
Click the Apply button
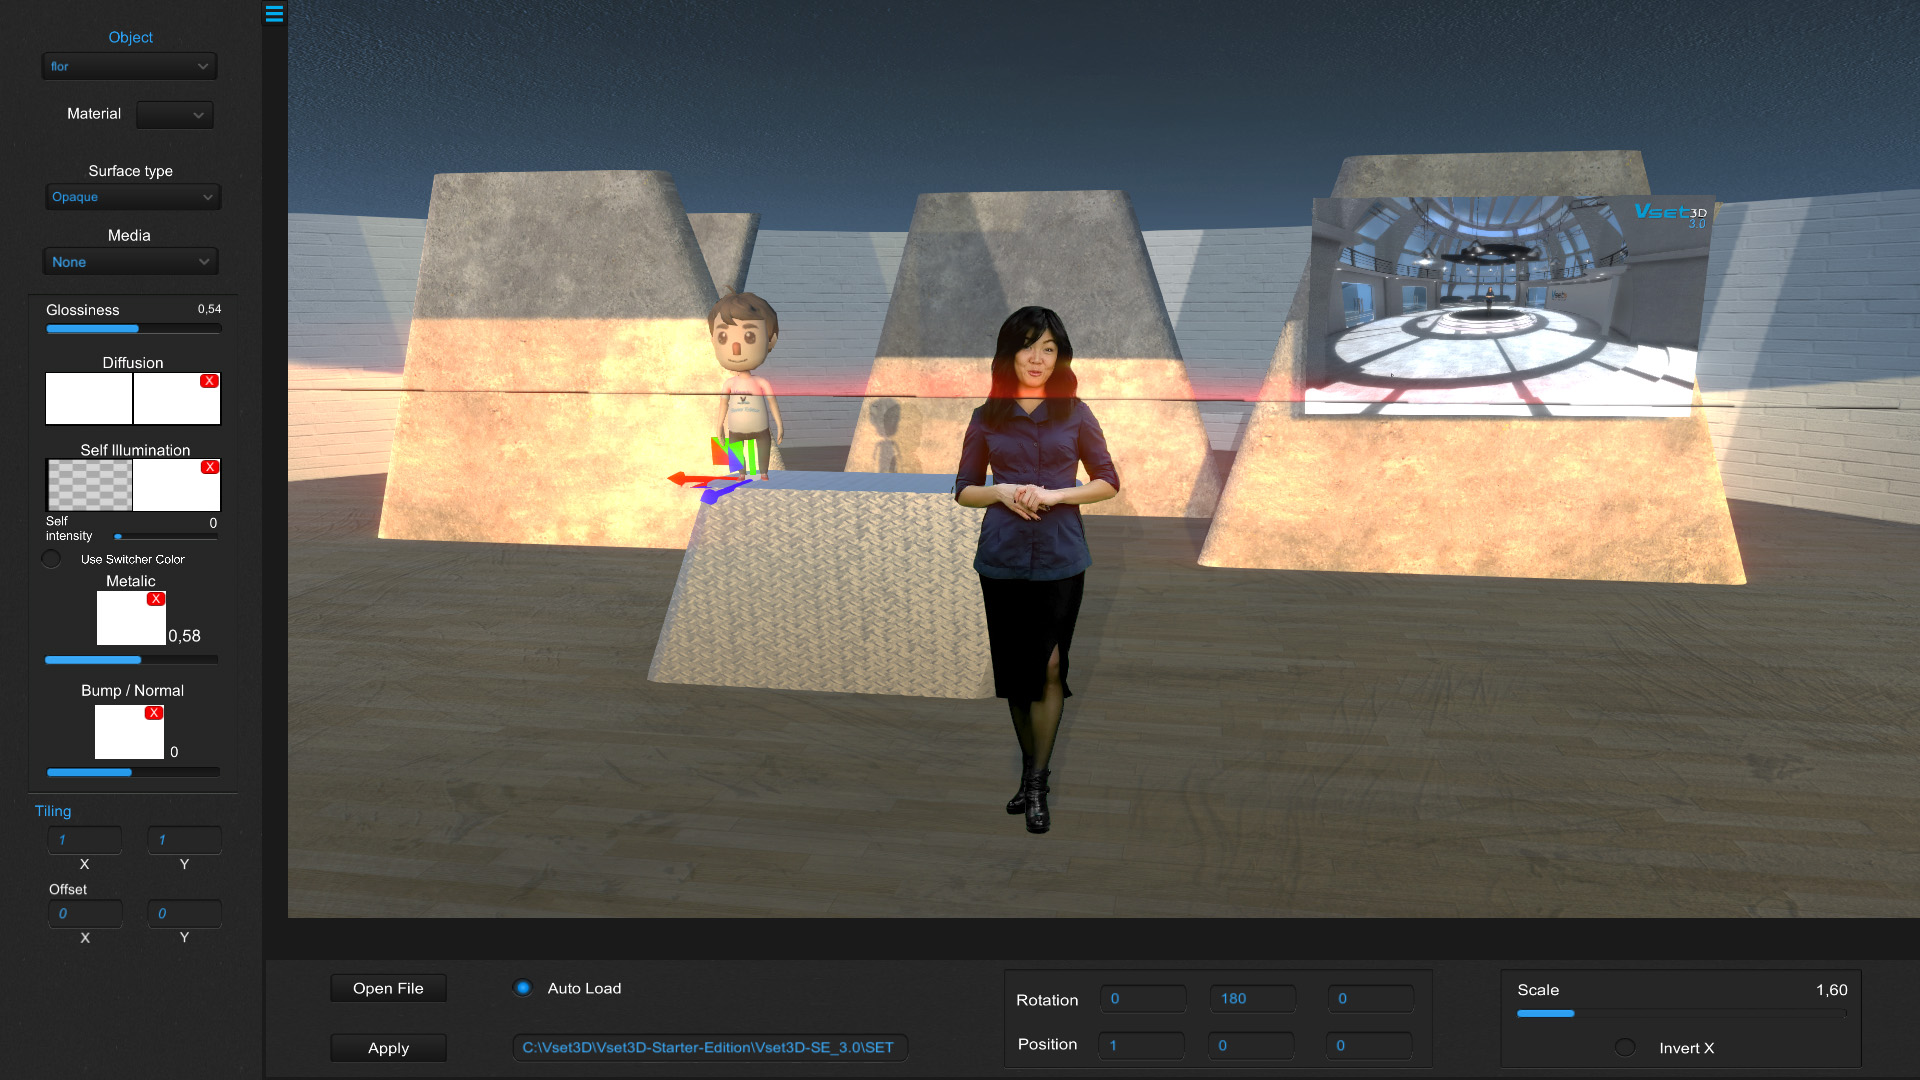(388, 1048)
